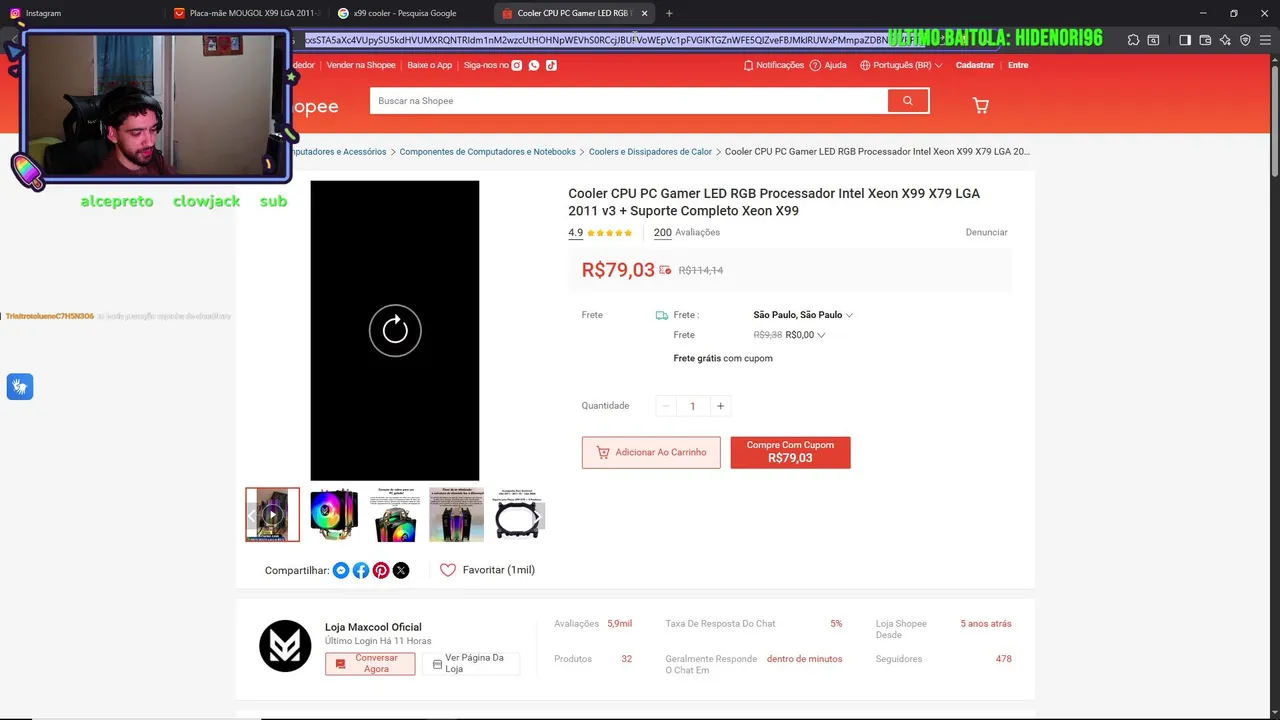
Task: Toggle the browser sidebar panel icon
Action: 1185,40
